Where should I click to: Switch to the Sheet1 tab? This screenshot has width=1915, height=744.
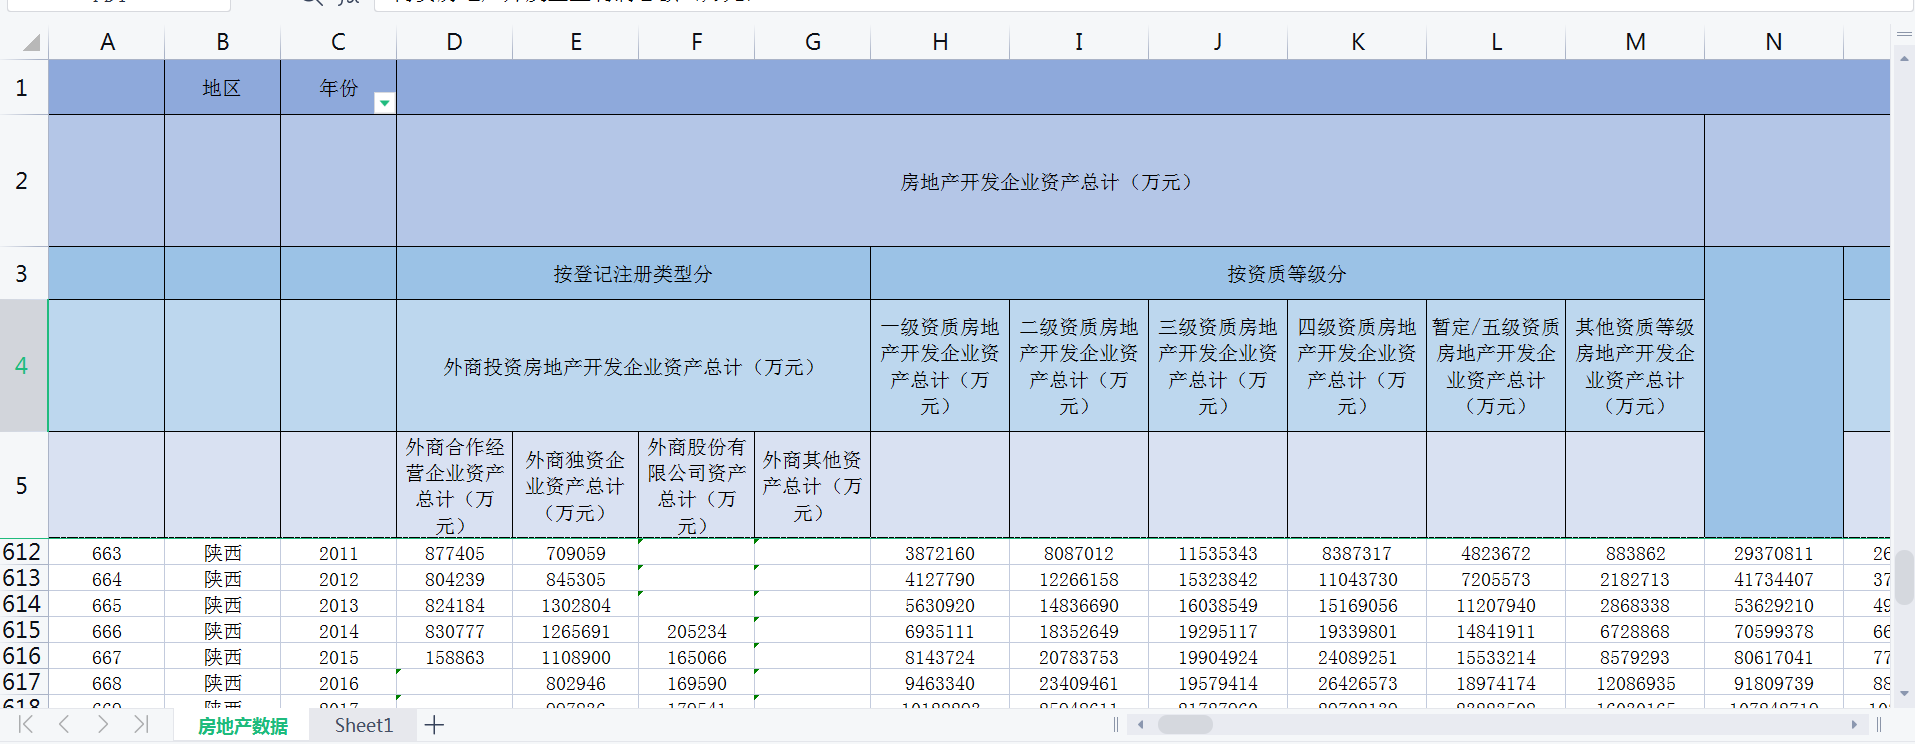[364, 726]
